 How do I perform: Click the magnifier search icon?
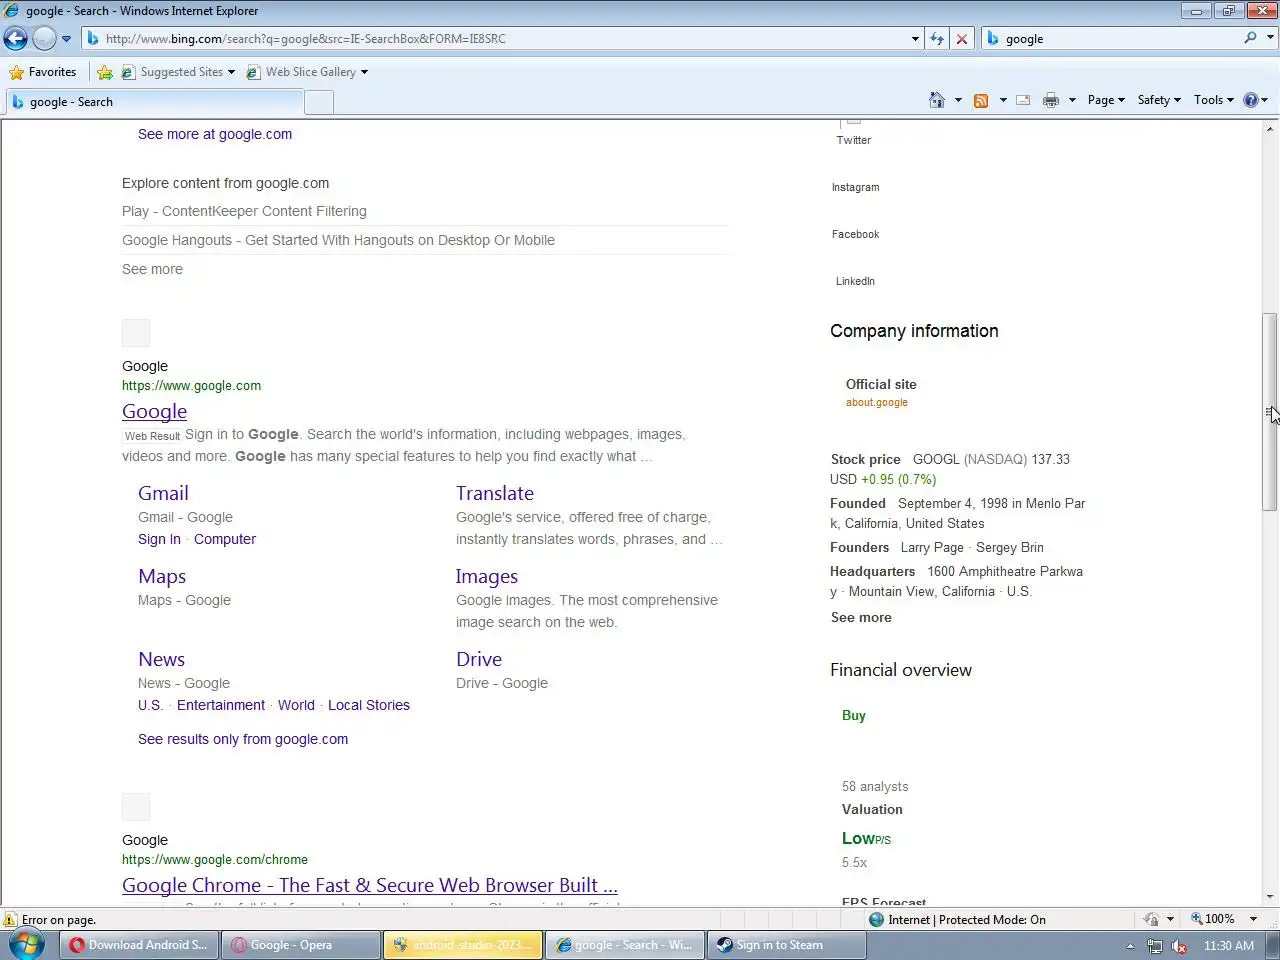coord(1250,38)
